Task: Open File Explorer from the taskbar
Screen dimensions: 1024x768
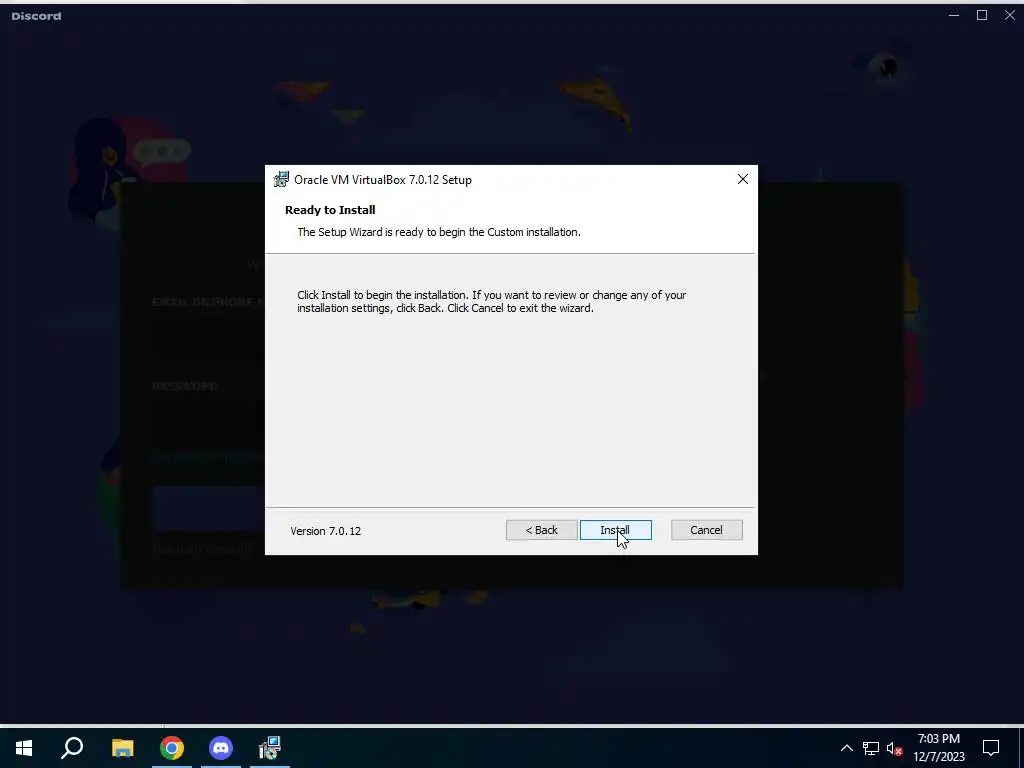Action: click(122, 748)
